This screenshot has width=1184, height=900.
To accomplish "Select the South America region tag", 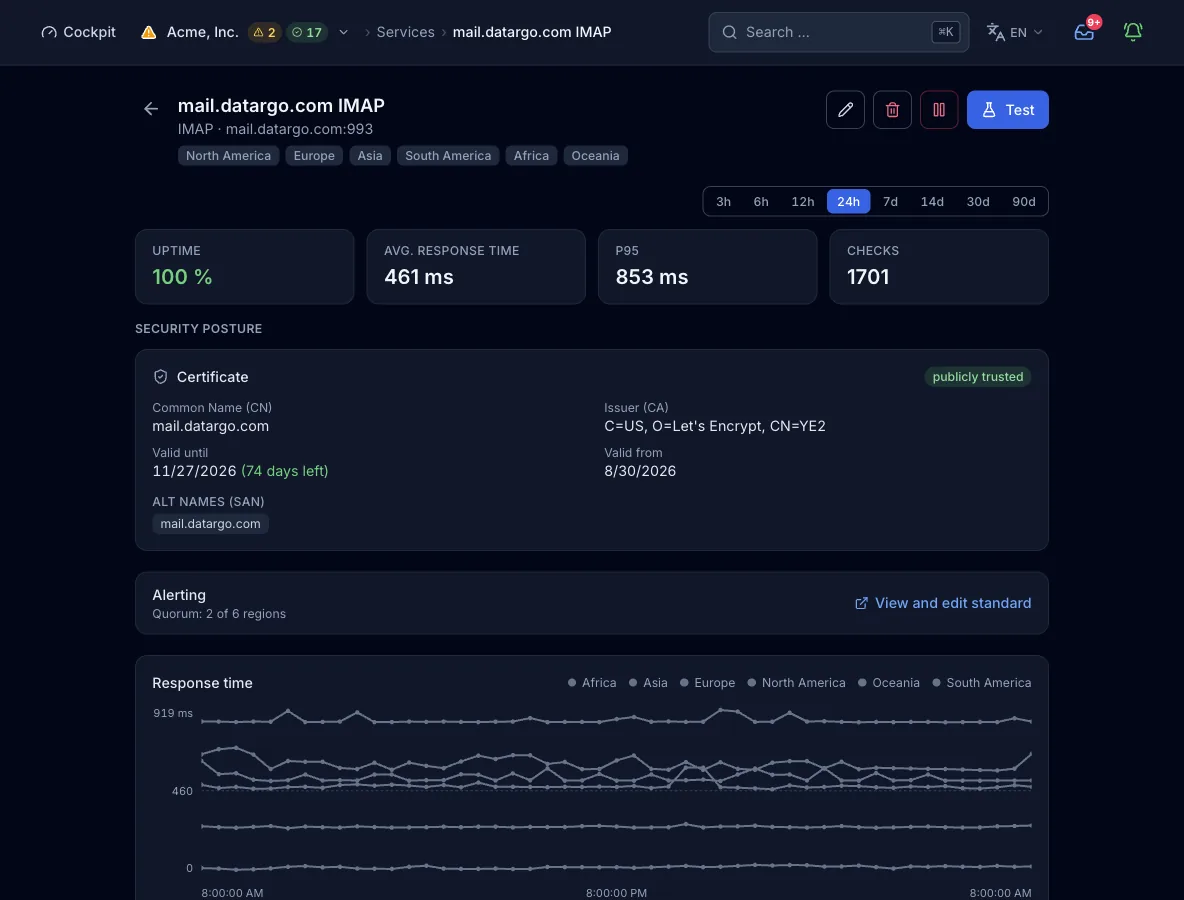I will point(448,156).
